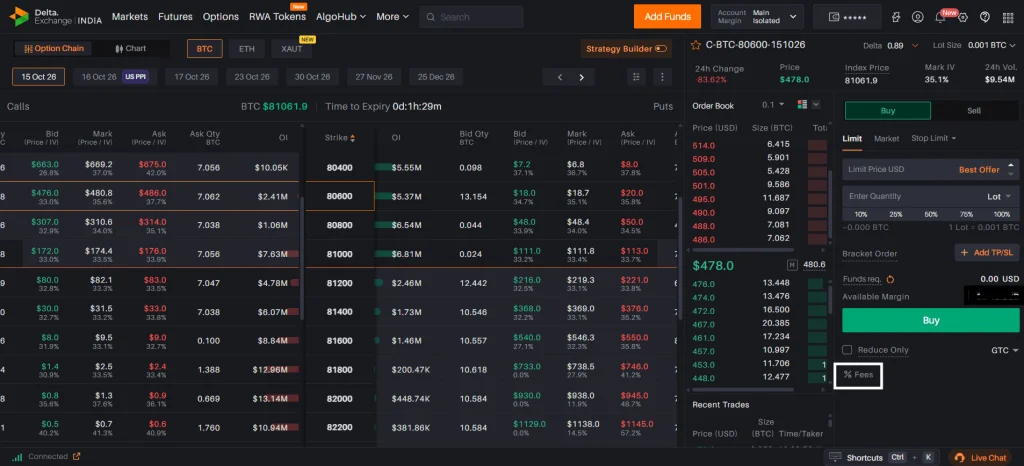Screen dimensions: 1024x466
Task: Open the help question-mark icon
Action: (985, 17)
